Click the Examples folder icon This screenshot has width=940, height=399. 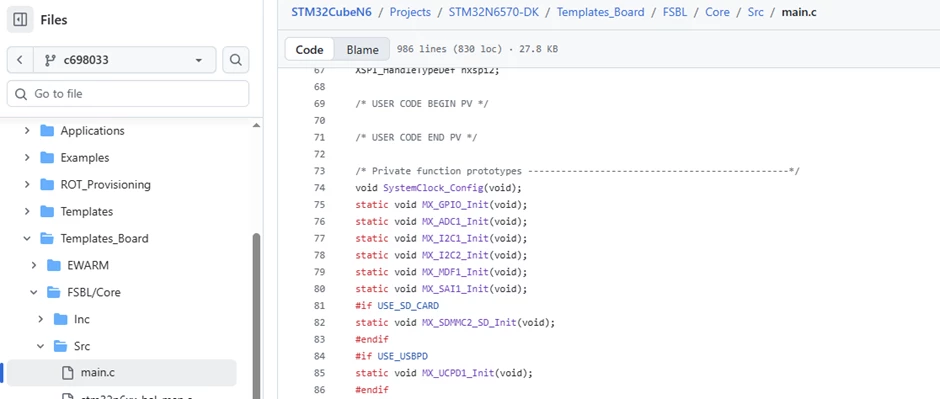coord(47,158)
